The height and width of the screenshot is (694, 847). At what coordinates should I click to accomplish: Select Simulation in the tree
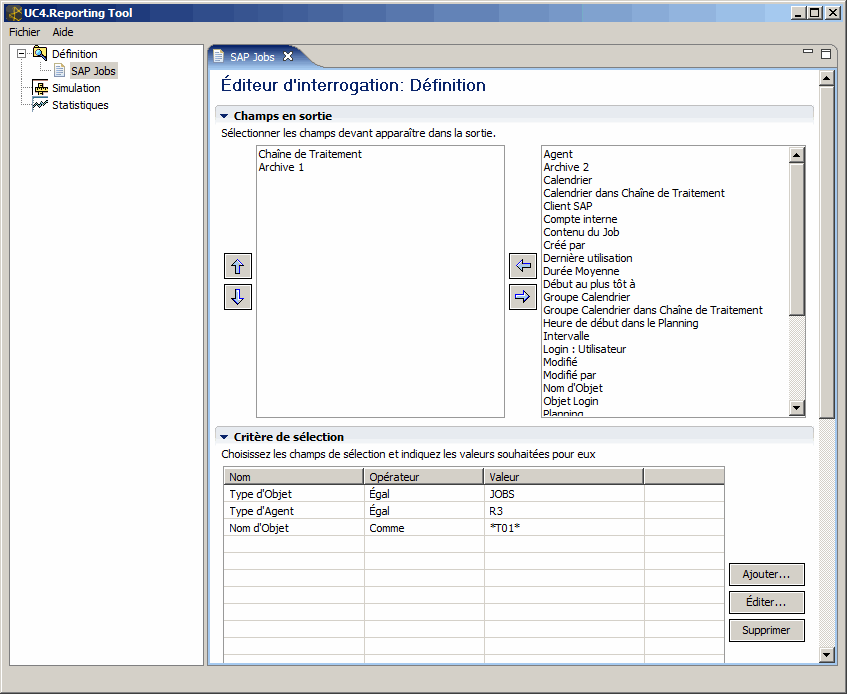[76, 88]
